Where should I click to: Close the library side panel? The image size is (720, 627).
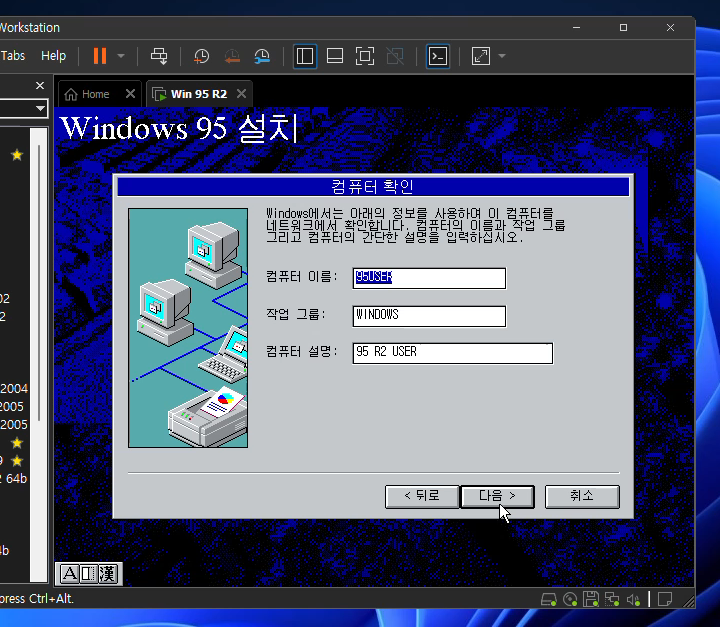(x=40, y=85)
